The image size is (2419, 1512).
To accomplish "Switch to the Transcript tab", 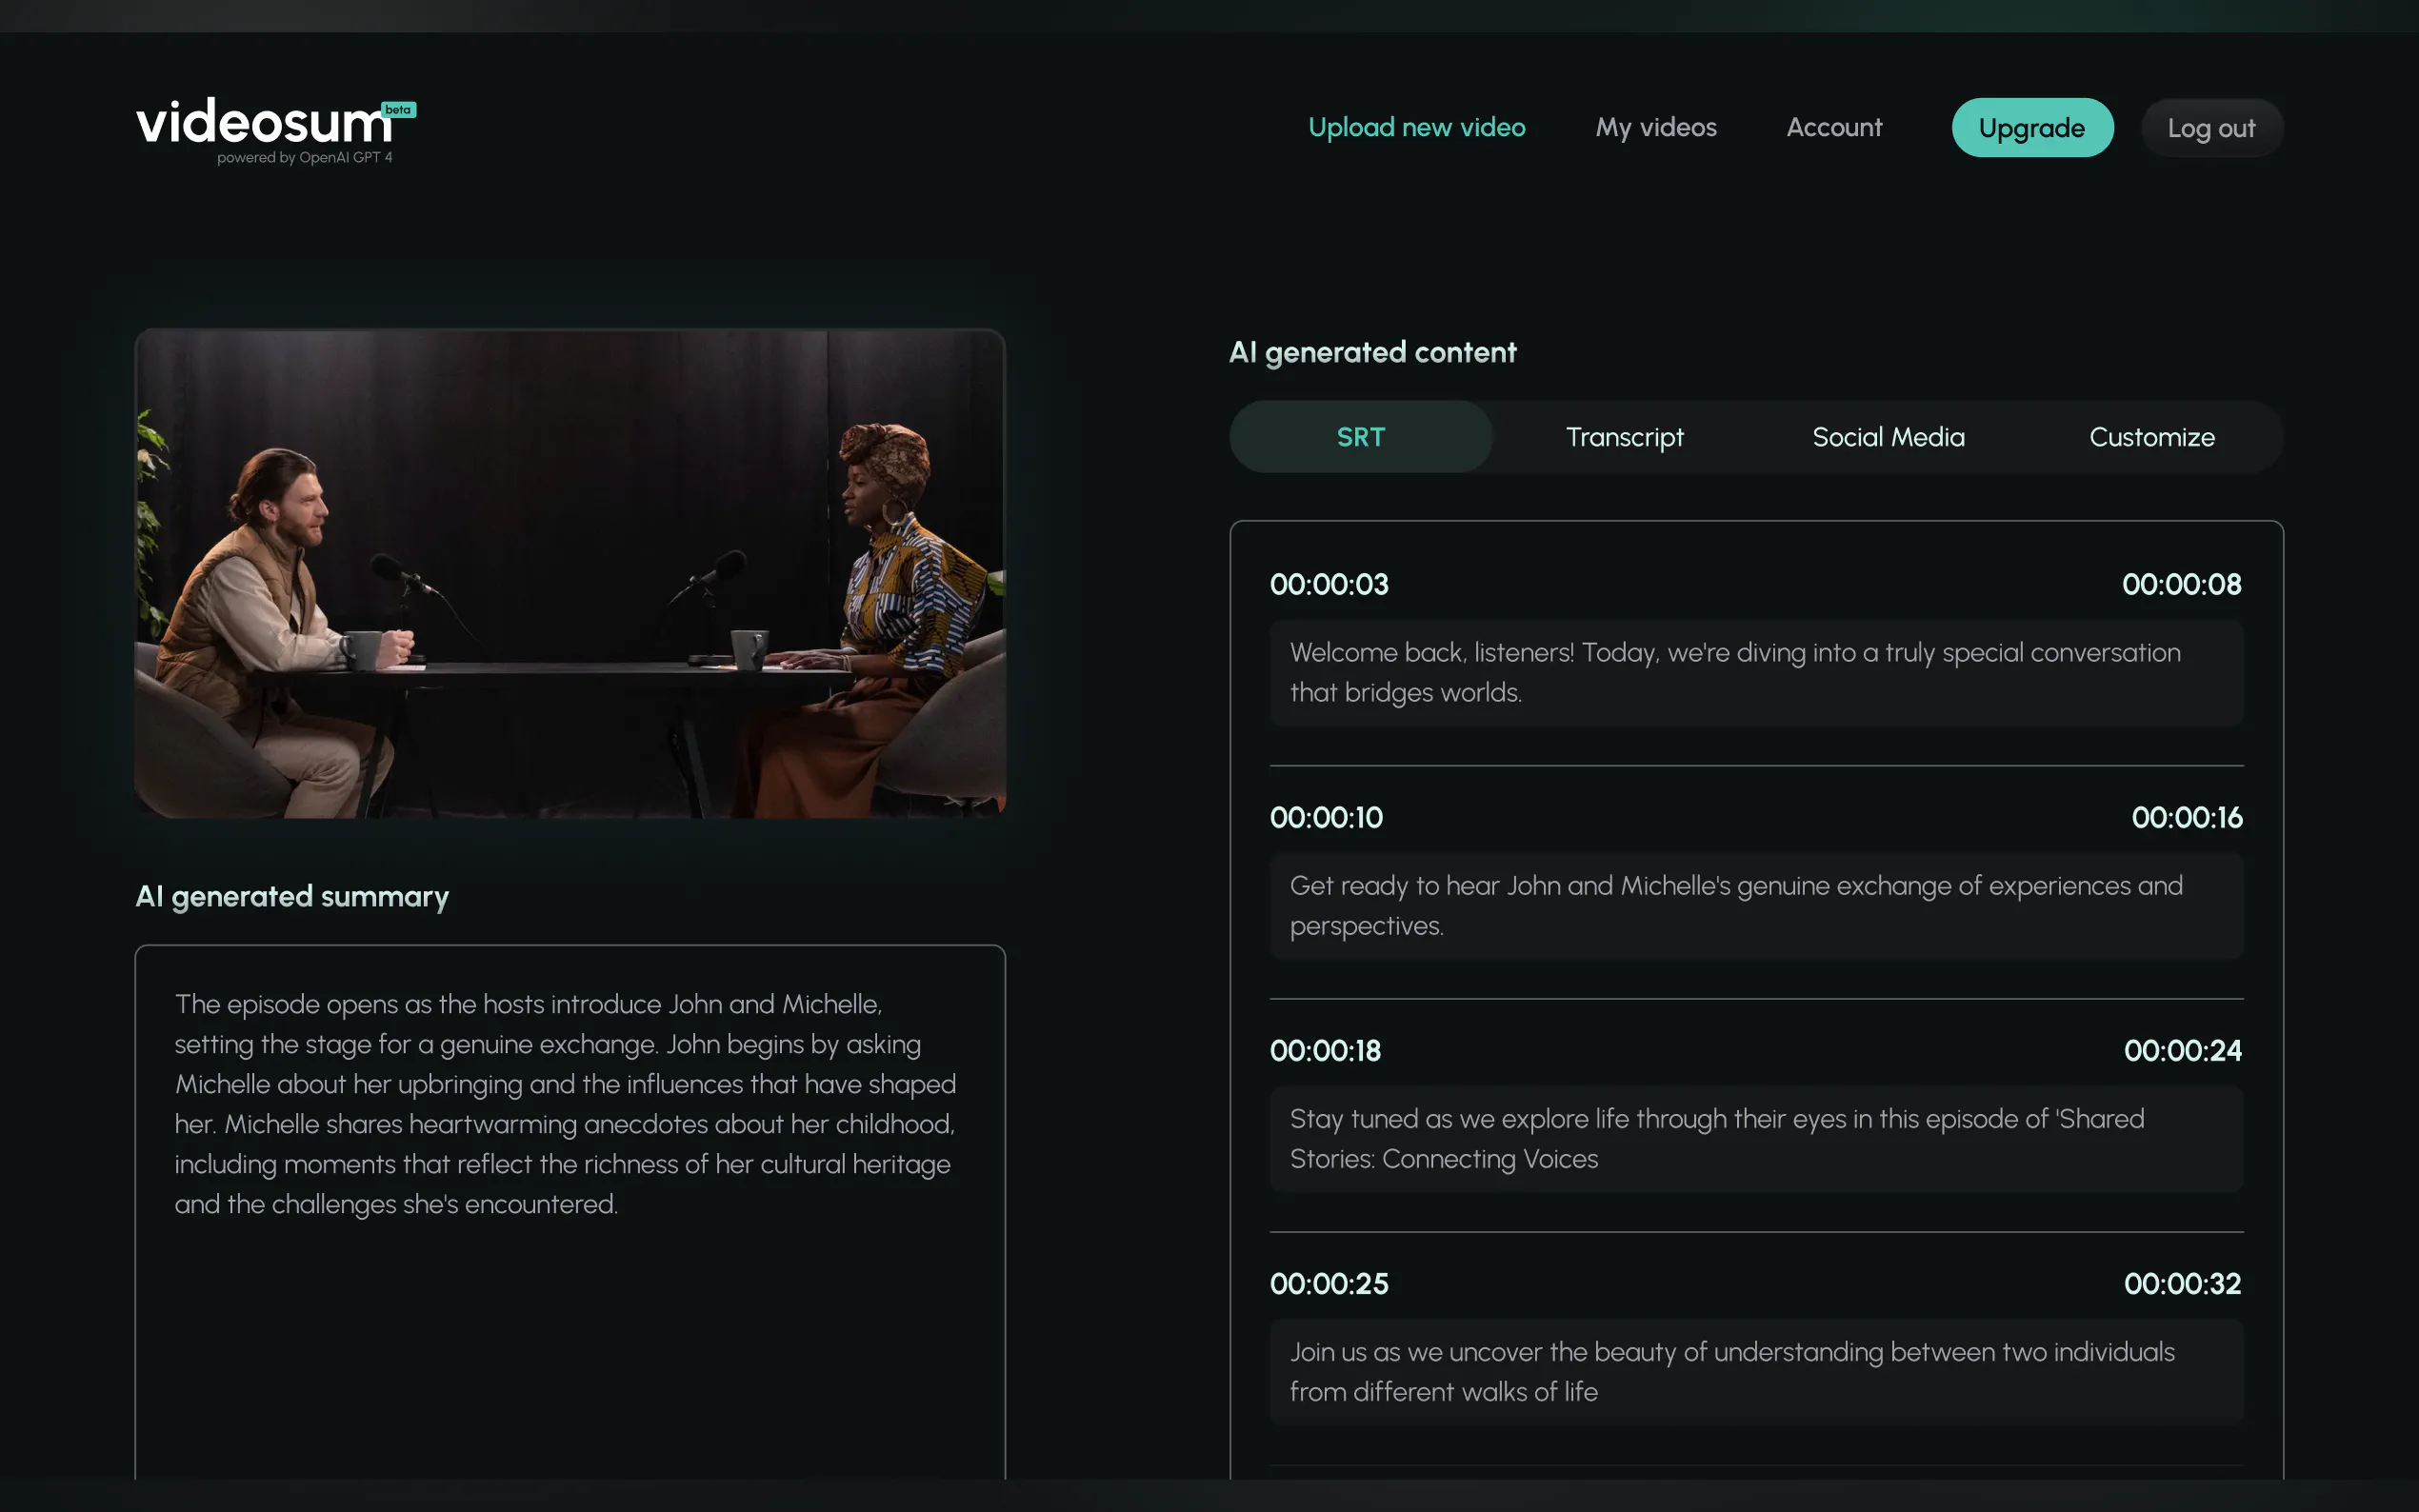I will [1624, 437].
